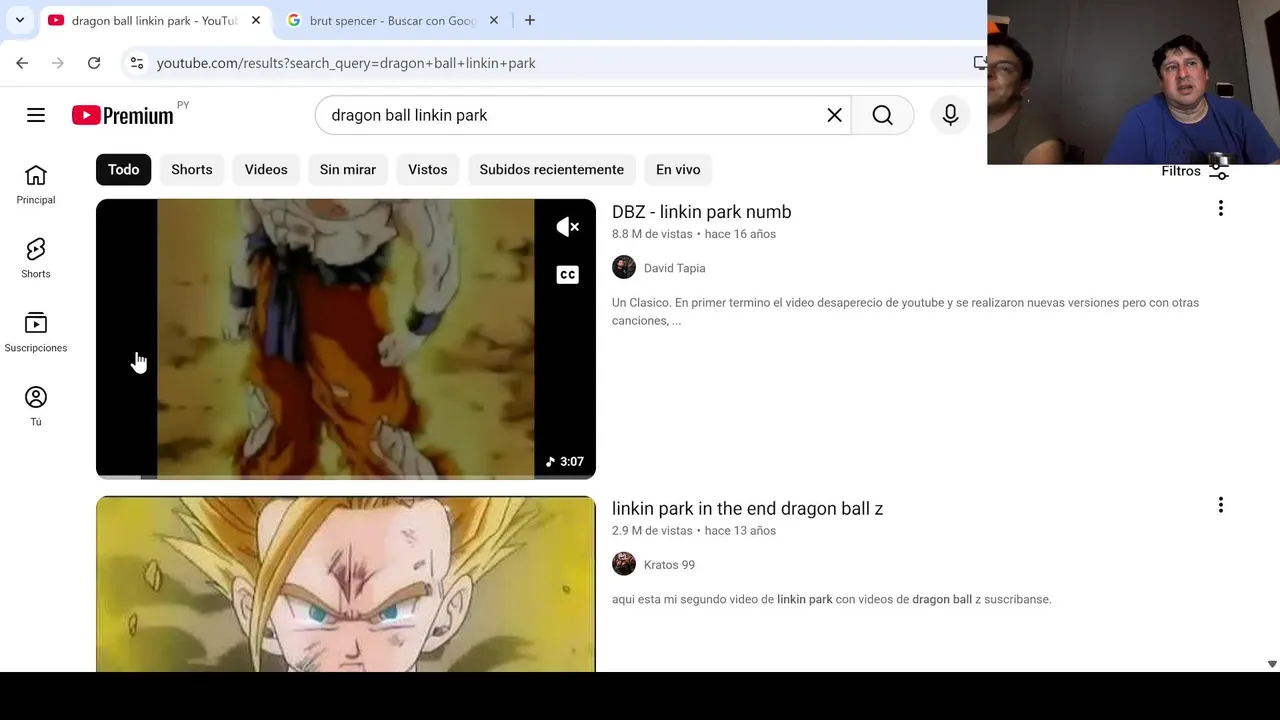Go forward in browser history

click(58, 63)
